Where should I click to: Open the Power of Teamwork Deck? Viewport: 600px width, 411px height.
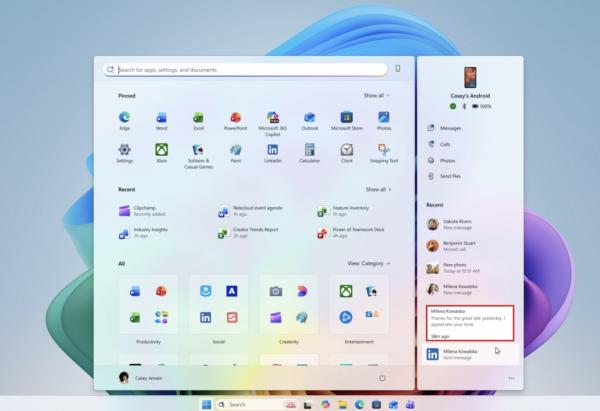click(351, 232)
